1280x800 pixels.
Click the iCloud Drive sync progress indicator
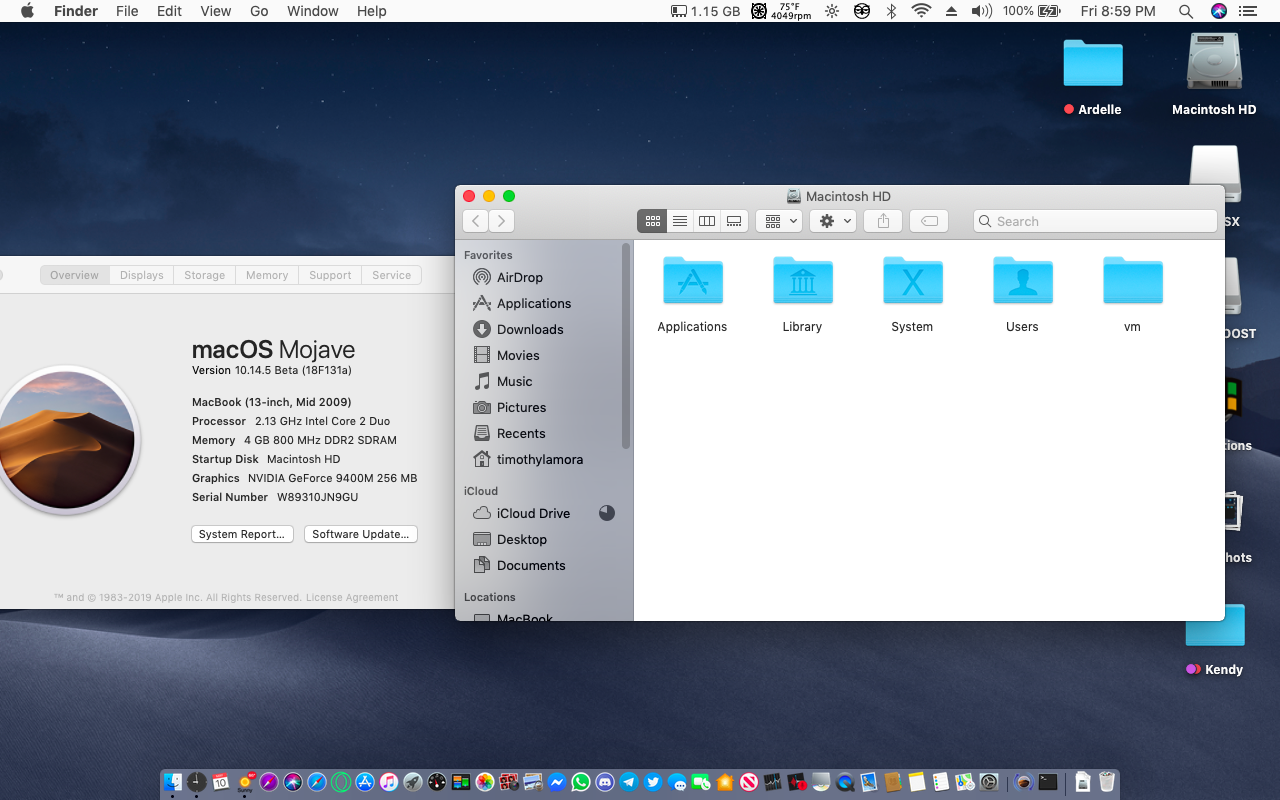point(607,513)
